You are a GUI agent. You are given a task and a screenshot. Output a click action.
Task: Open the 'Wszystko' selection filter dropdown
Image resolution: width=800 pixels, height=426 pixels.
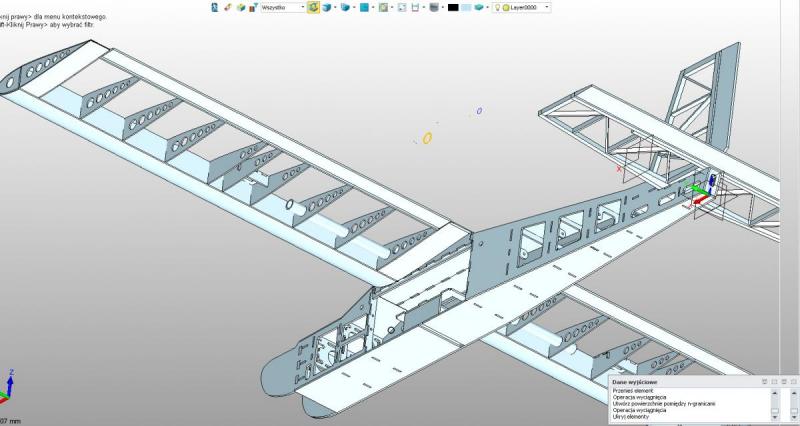pyautogui.click(x=282, y=7)
